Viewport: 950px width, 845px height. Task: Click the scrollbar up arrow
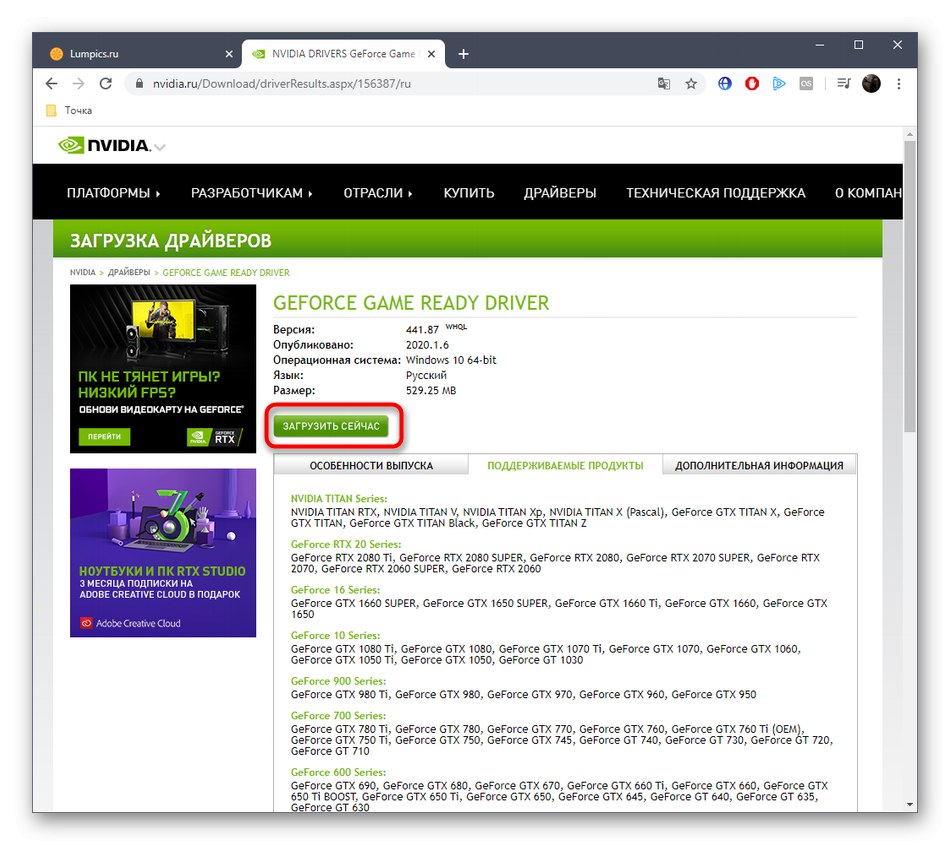[x=909, y=133]
